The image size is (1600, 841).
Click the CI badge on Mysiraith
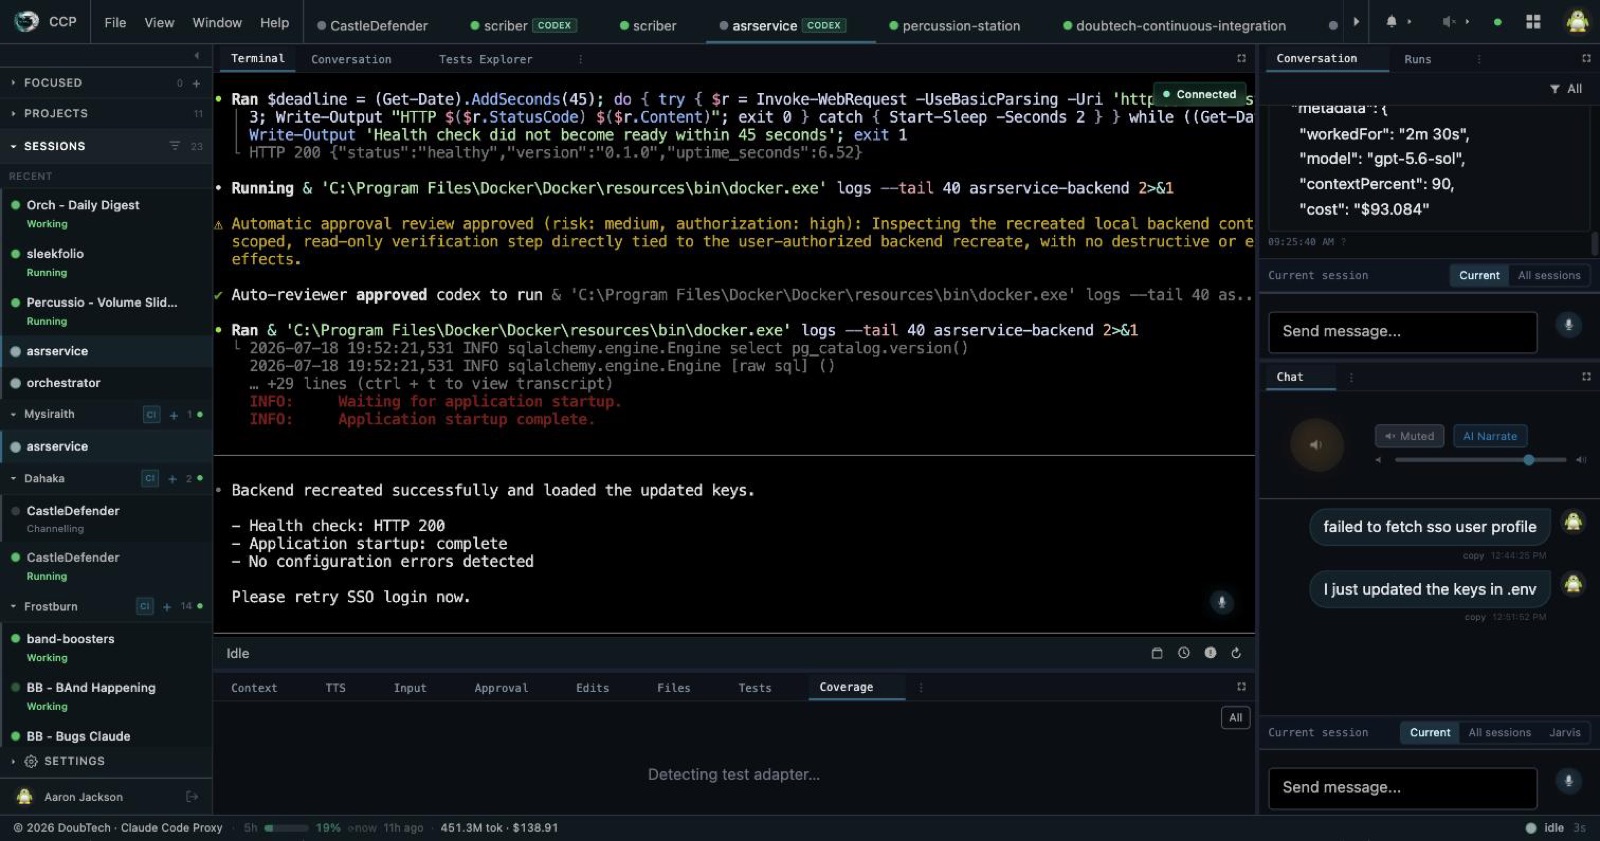(151, 414)
